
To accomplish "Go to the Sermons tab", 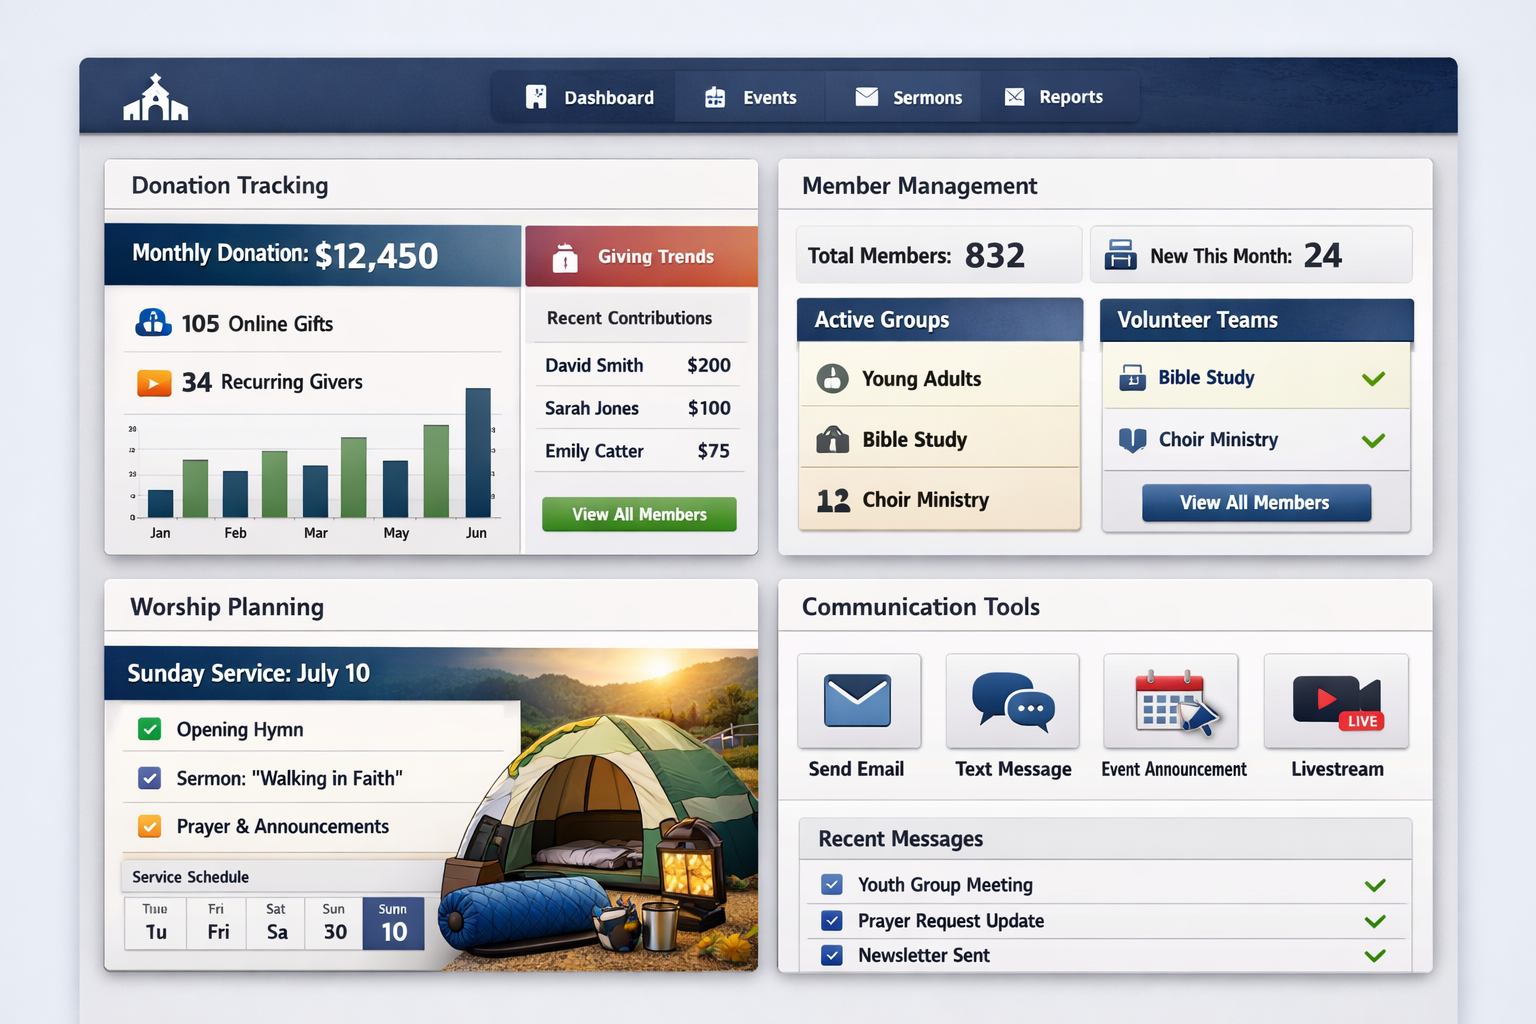I will [908, 97].
